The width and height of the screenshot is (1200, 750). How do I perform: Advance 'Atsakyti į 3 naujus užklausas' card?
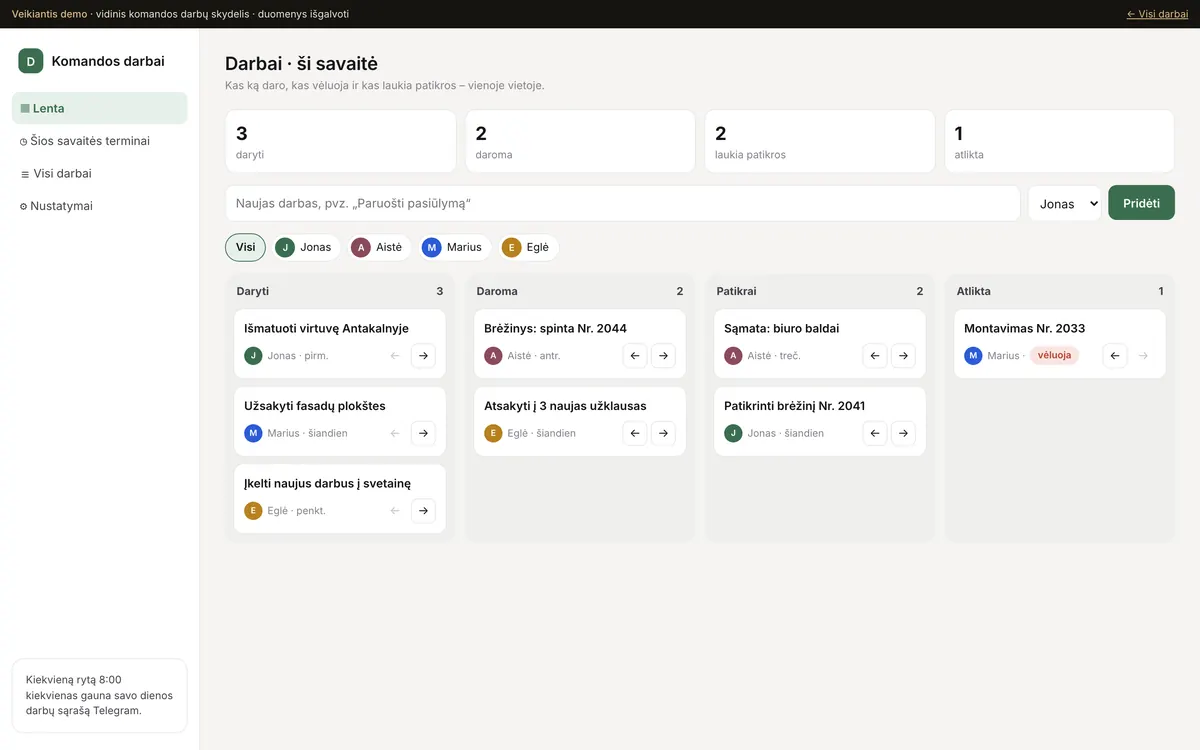(x=663, y=433)
